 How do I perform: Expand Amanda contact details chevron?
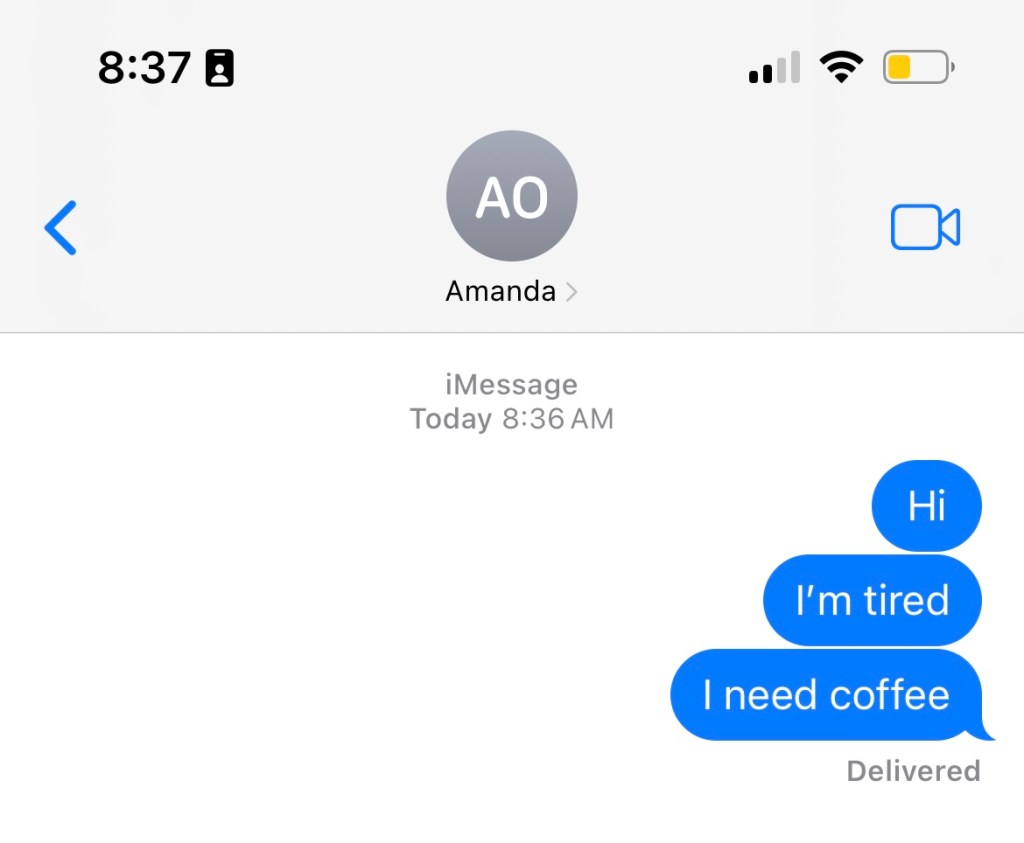tap(571, 291)
